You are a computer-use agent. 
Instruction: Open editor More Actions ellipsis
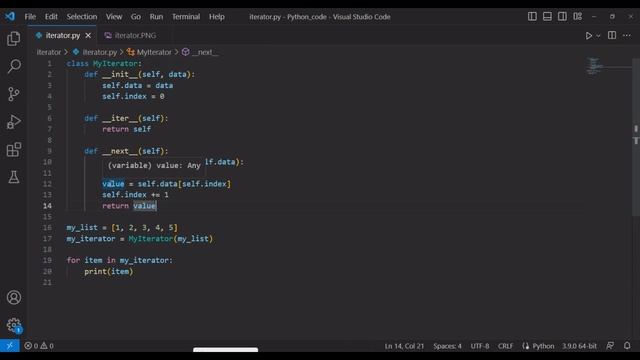click(627, 36)
